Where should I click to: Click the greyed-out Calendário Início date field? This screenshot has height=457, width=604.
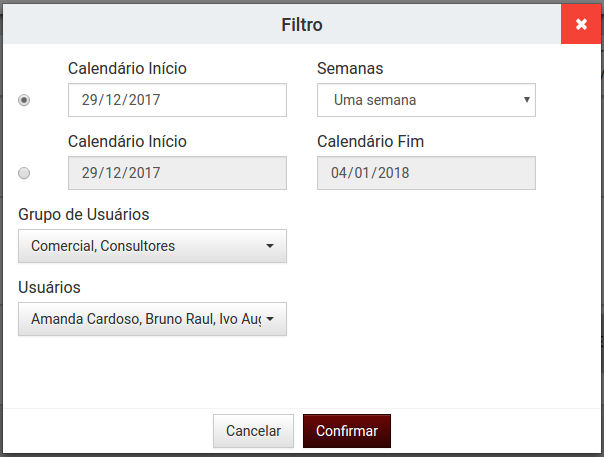[x=177, y=173]
